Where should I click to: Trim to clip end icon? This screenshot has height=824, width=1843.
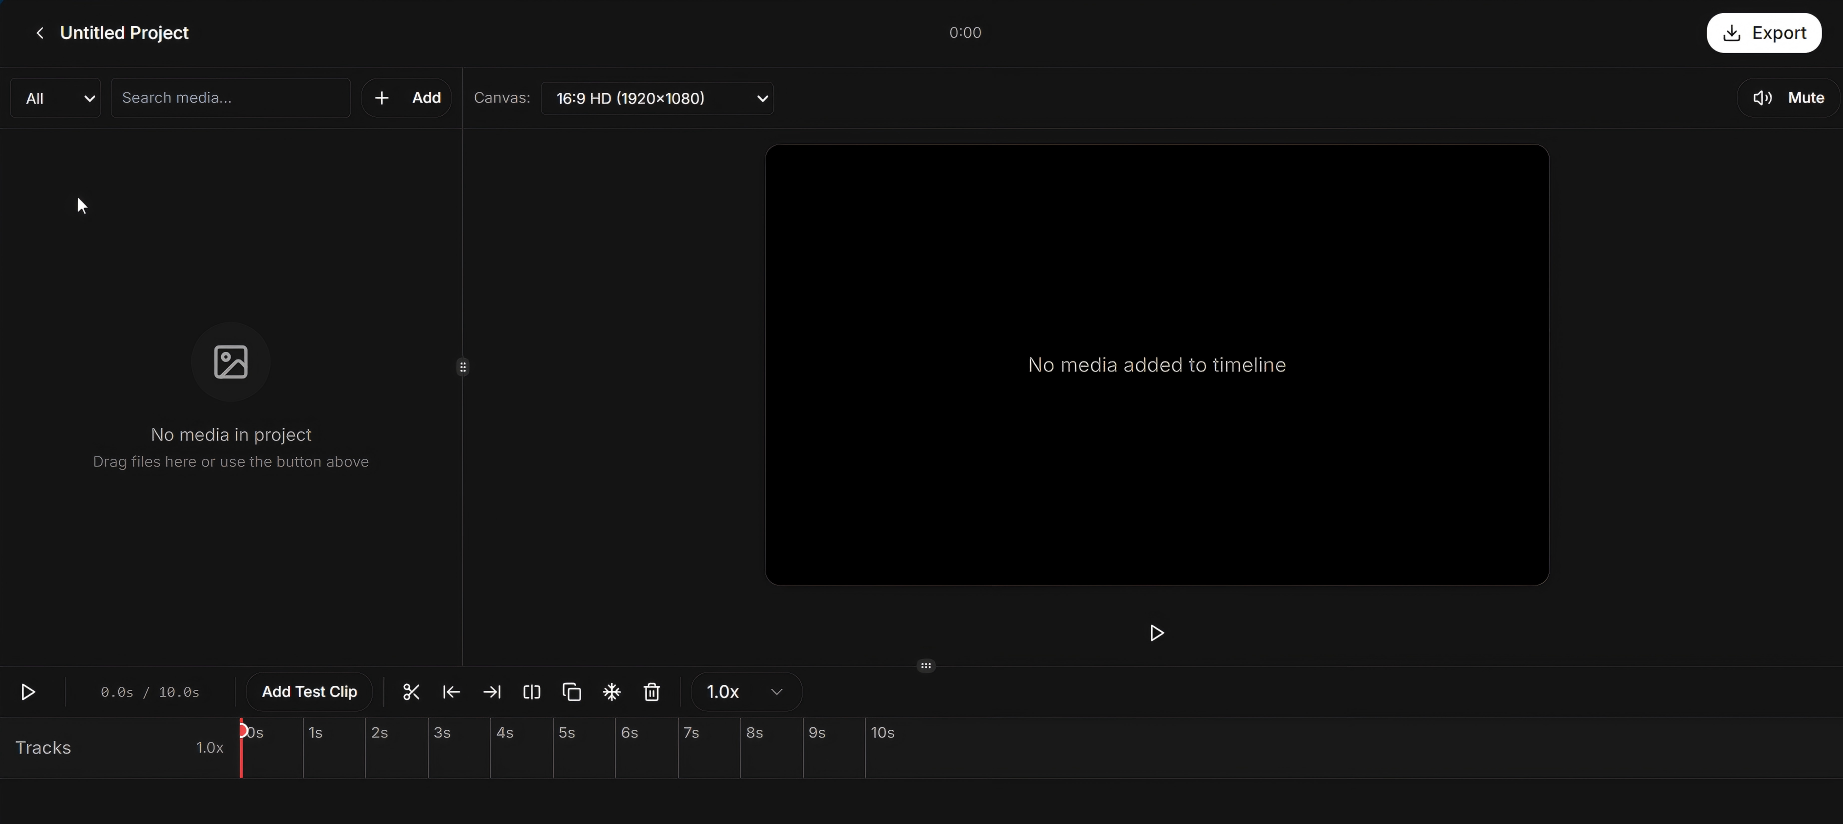tap(491, 692)
